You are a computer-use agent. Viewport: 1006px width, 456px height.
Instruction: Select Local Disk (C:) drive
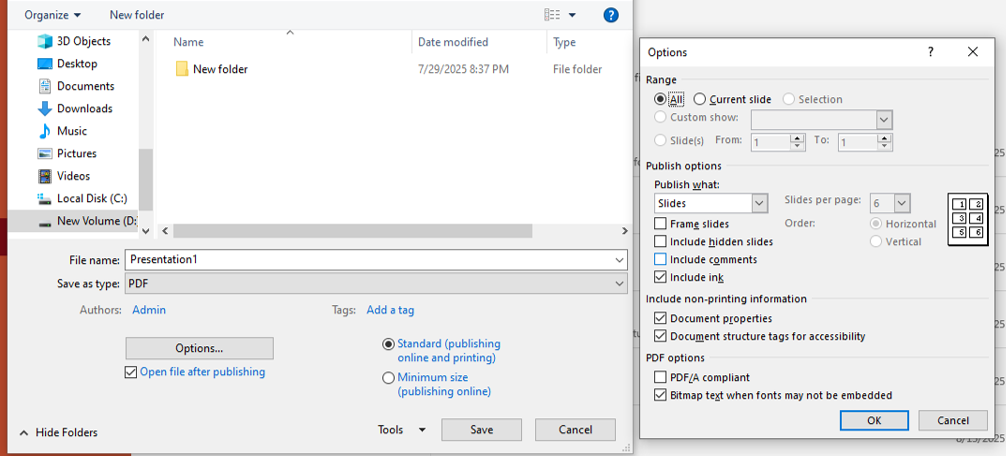(x=91, y=198)
